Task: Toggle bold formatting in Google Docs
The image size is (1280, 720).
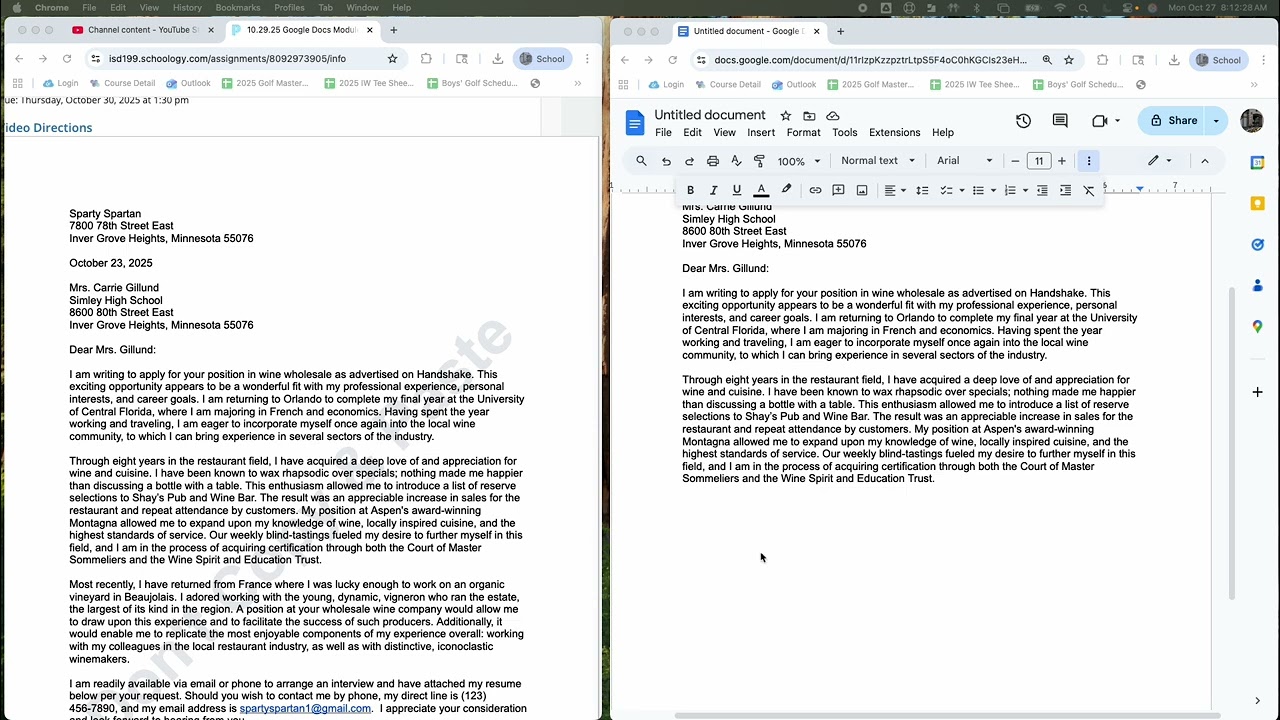Action: (x=690, y=190)
